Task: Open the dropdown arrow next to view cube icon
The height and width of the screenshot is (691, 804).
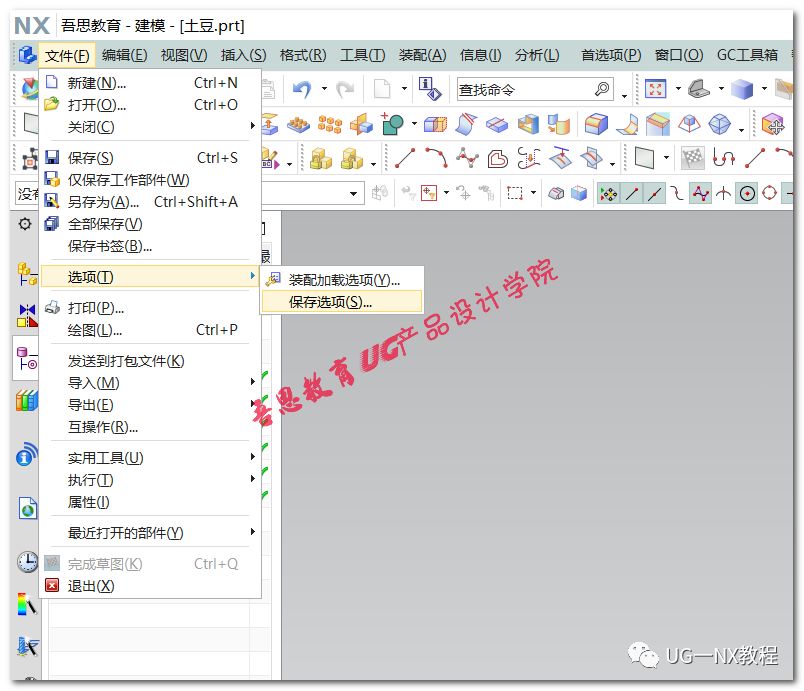Action: tap(763, 87)
